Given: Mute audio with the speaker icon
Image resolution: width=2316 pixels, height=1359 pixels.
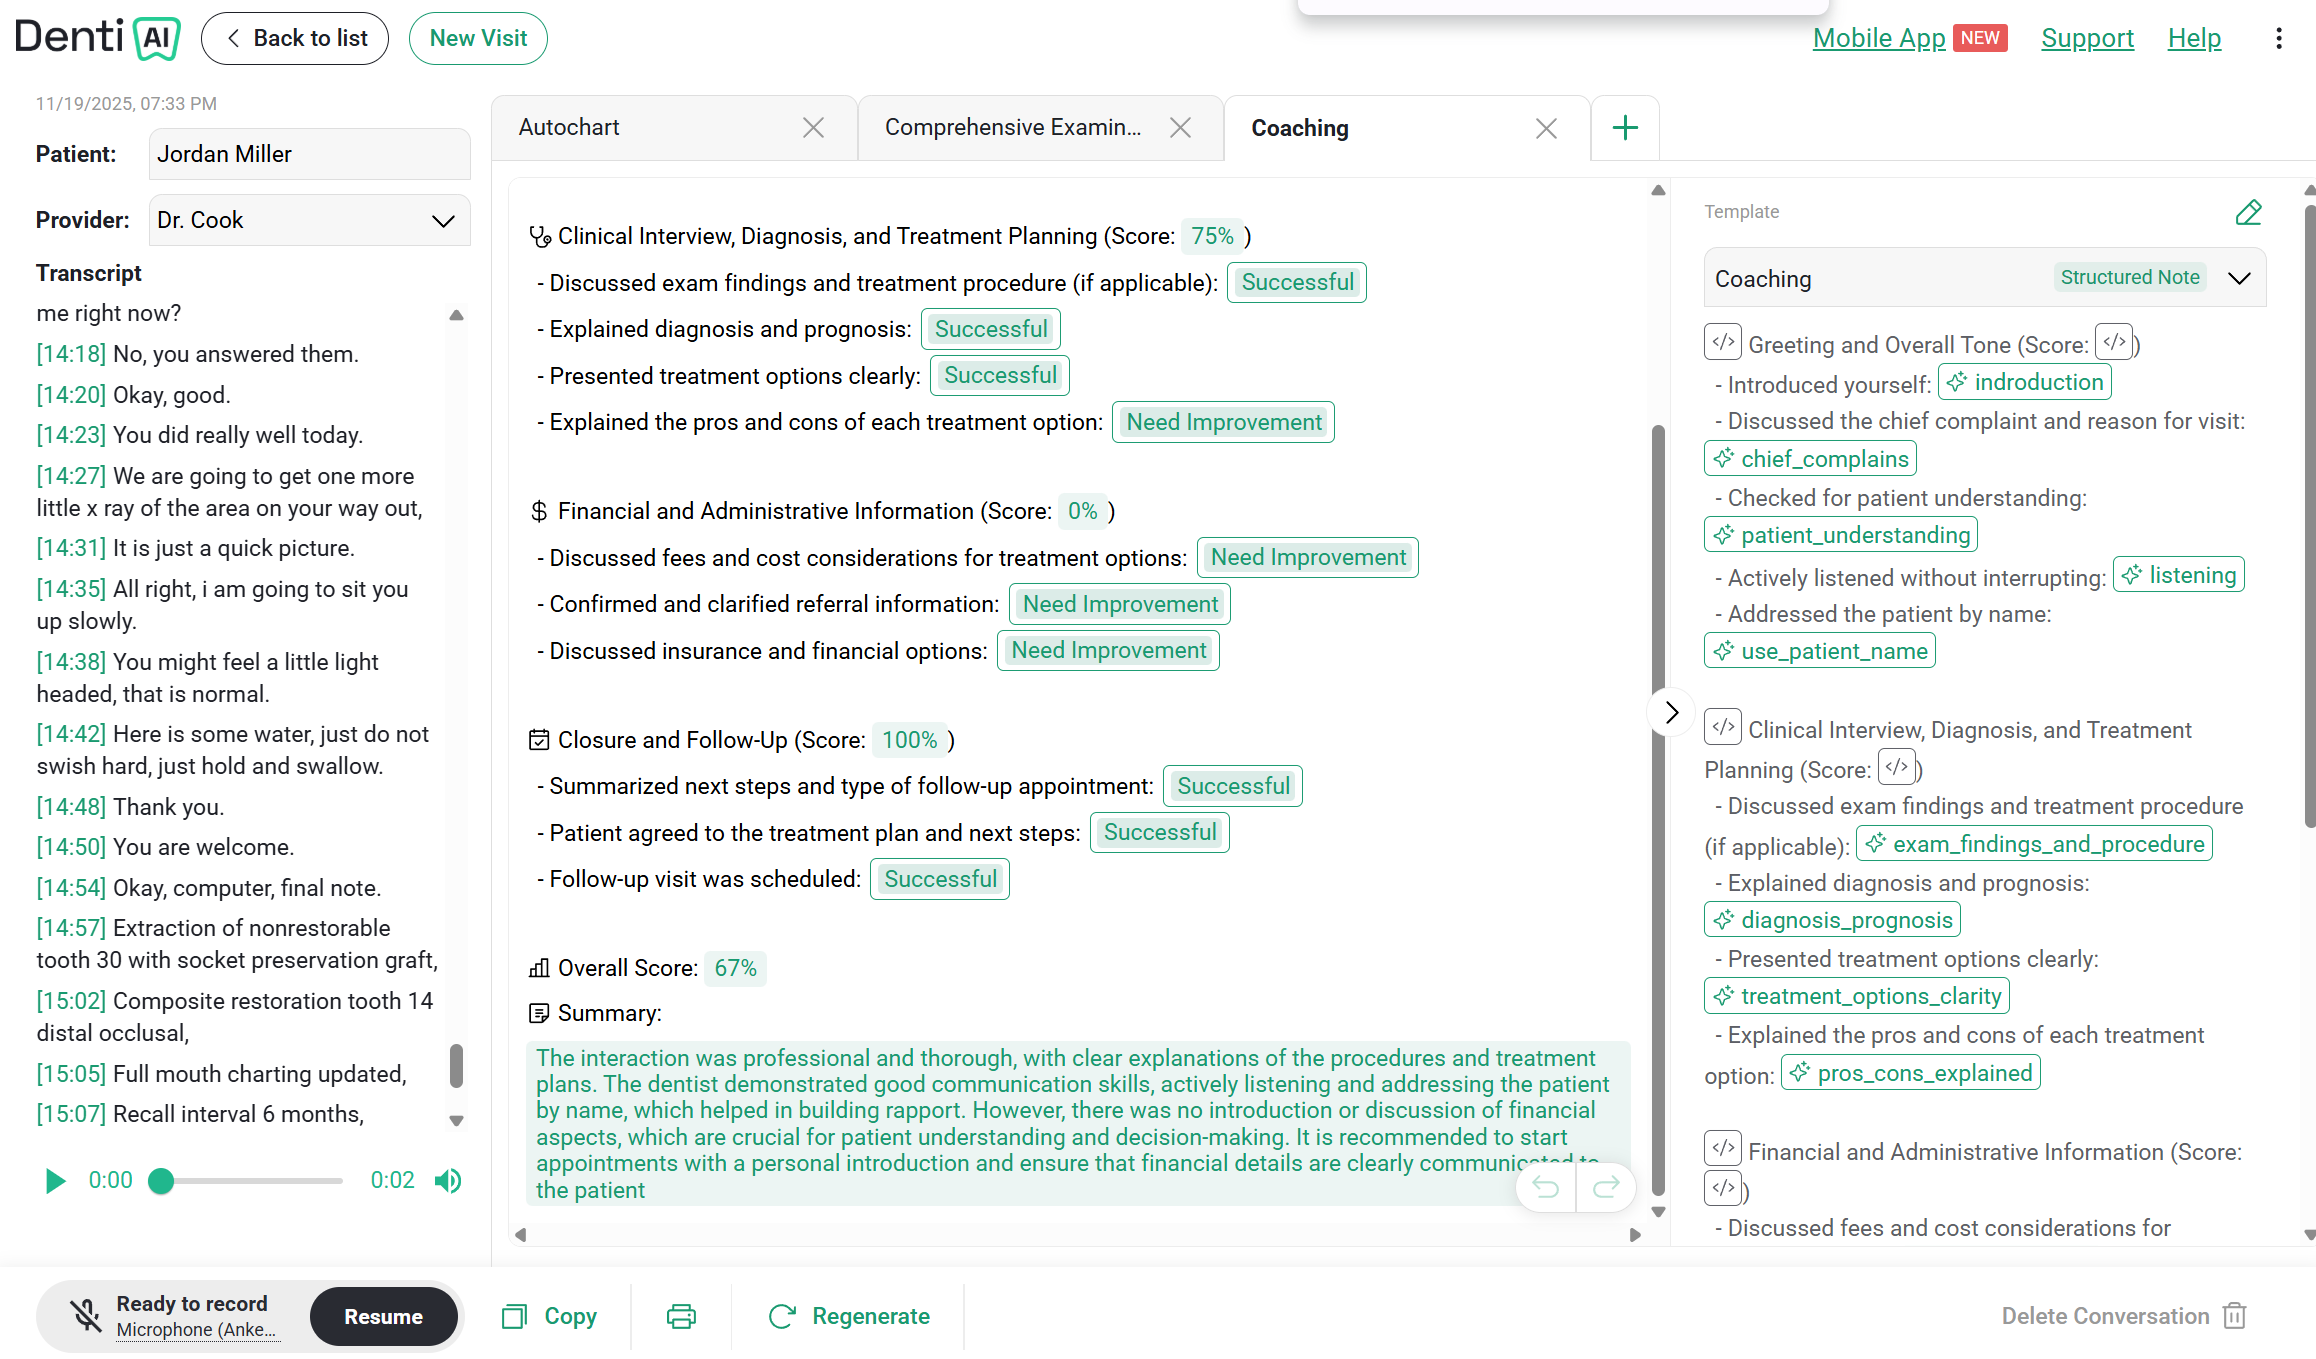Looking at the screenshot, I should point(448,1181).
